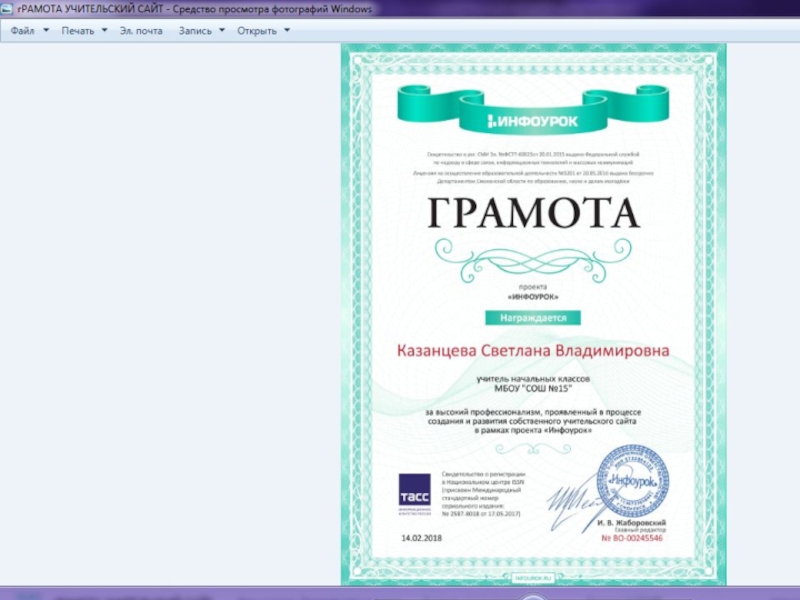
Task: Click the date 14.02.2018
Action: (421, 538)
